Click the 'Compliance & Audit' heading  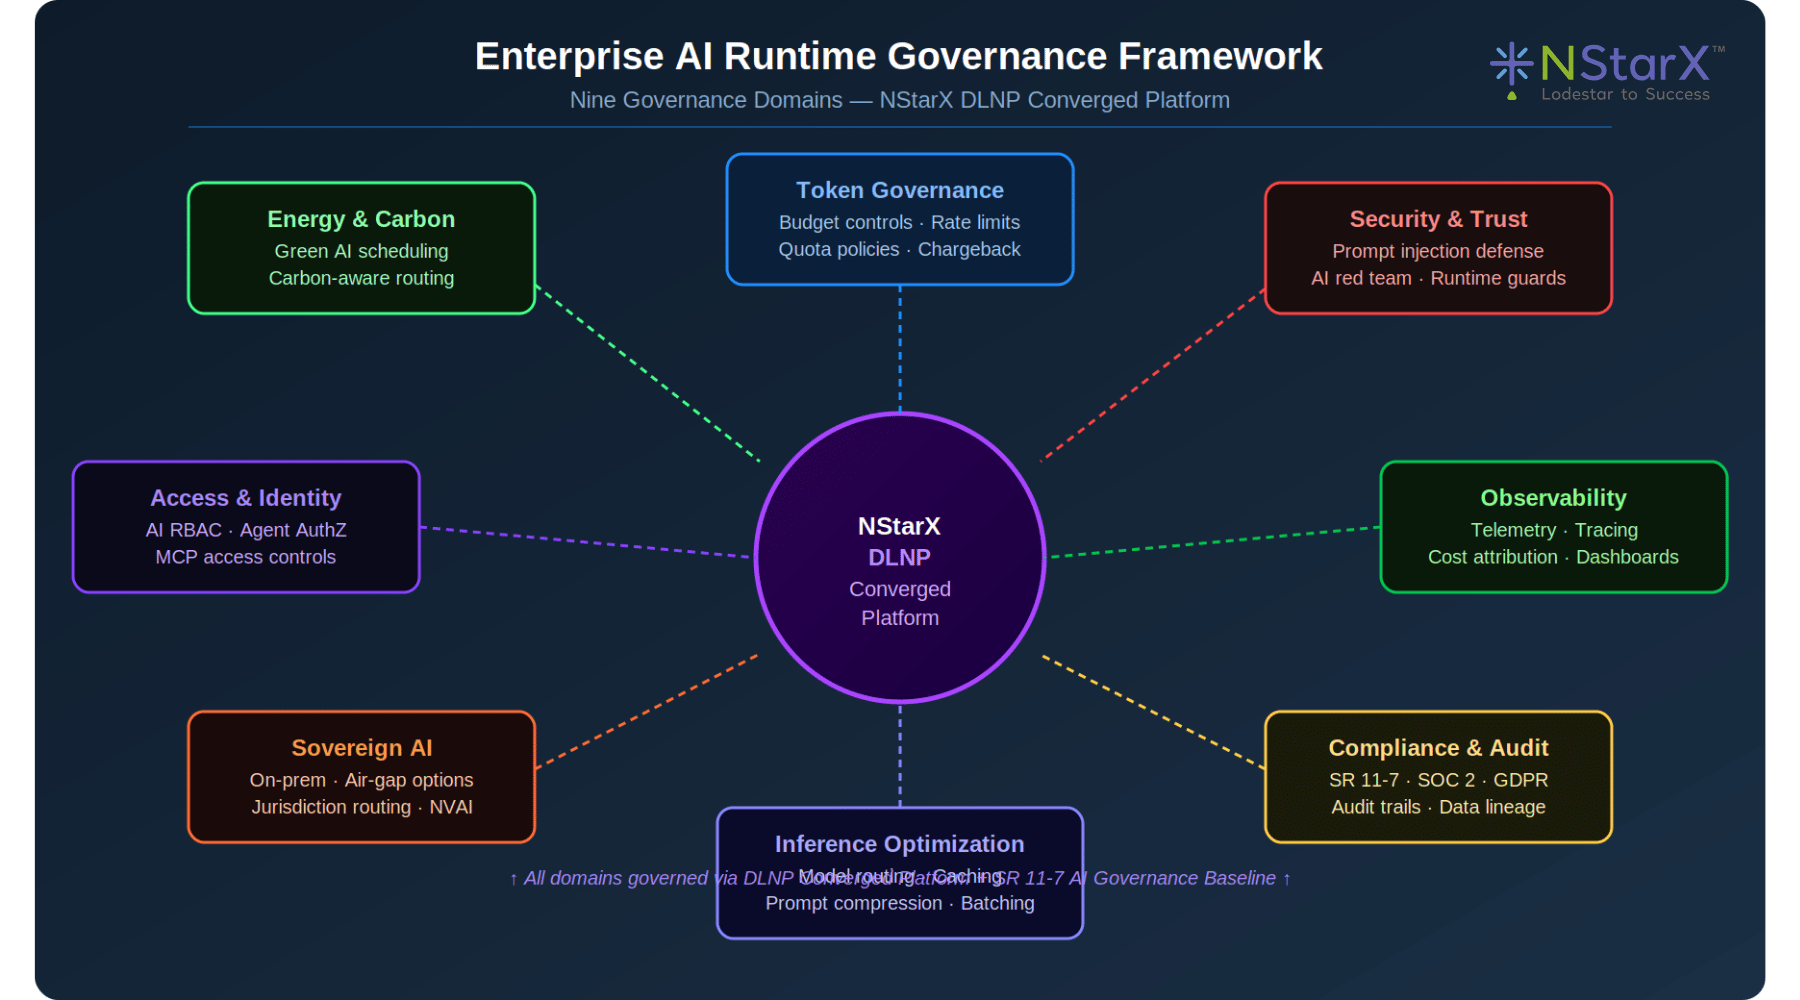[1438, 748]
